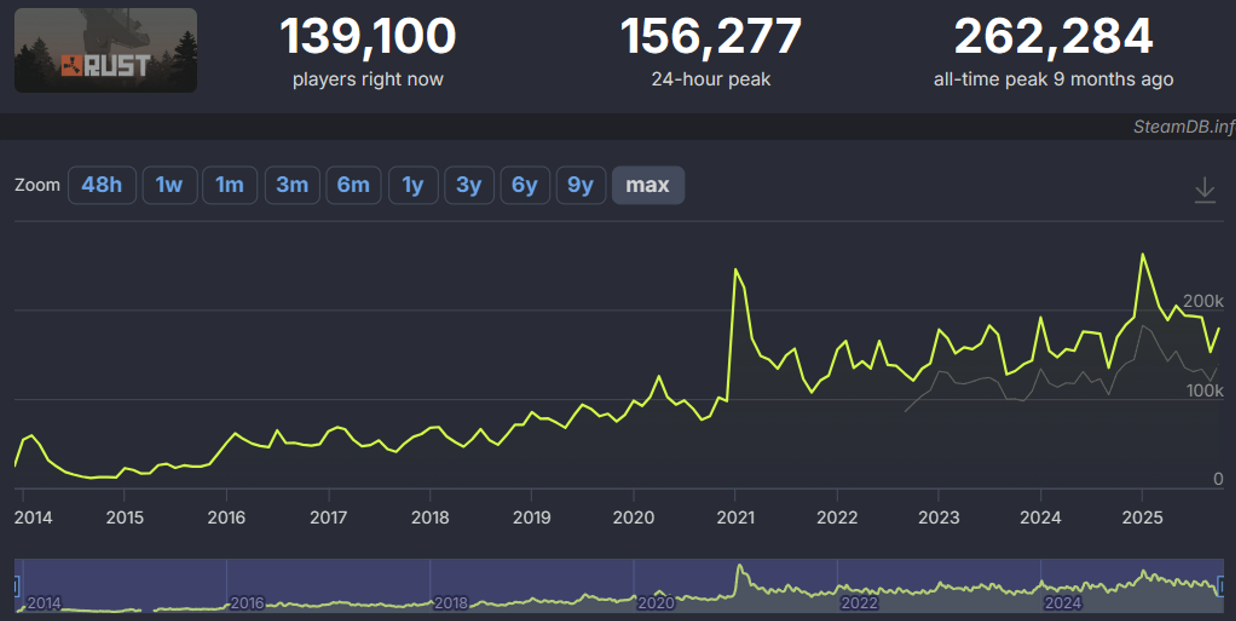The image size is (1236, 621).
Task: Grab the left navigator range handle
Action: point(17,586)
